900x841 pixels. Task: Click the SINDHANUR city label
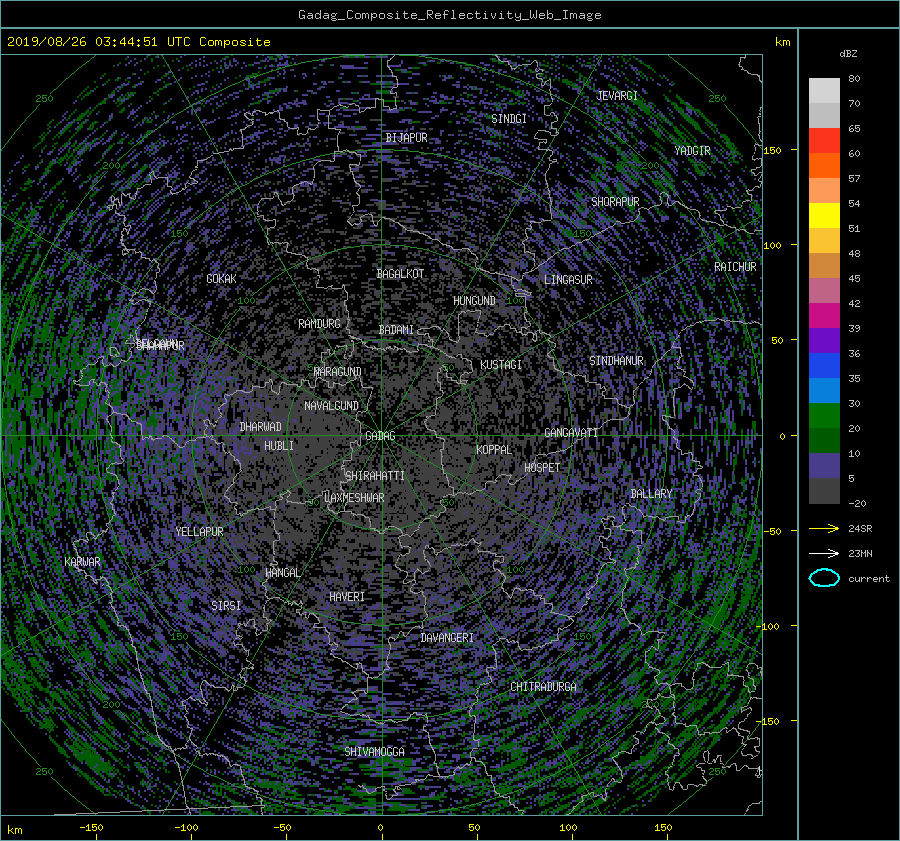(x=616, y=361)
